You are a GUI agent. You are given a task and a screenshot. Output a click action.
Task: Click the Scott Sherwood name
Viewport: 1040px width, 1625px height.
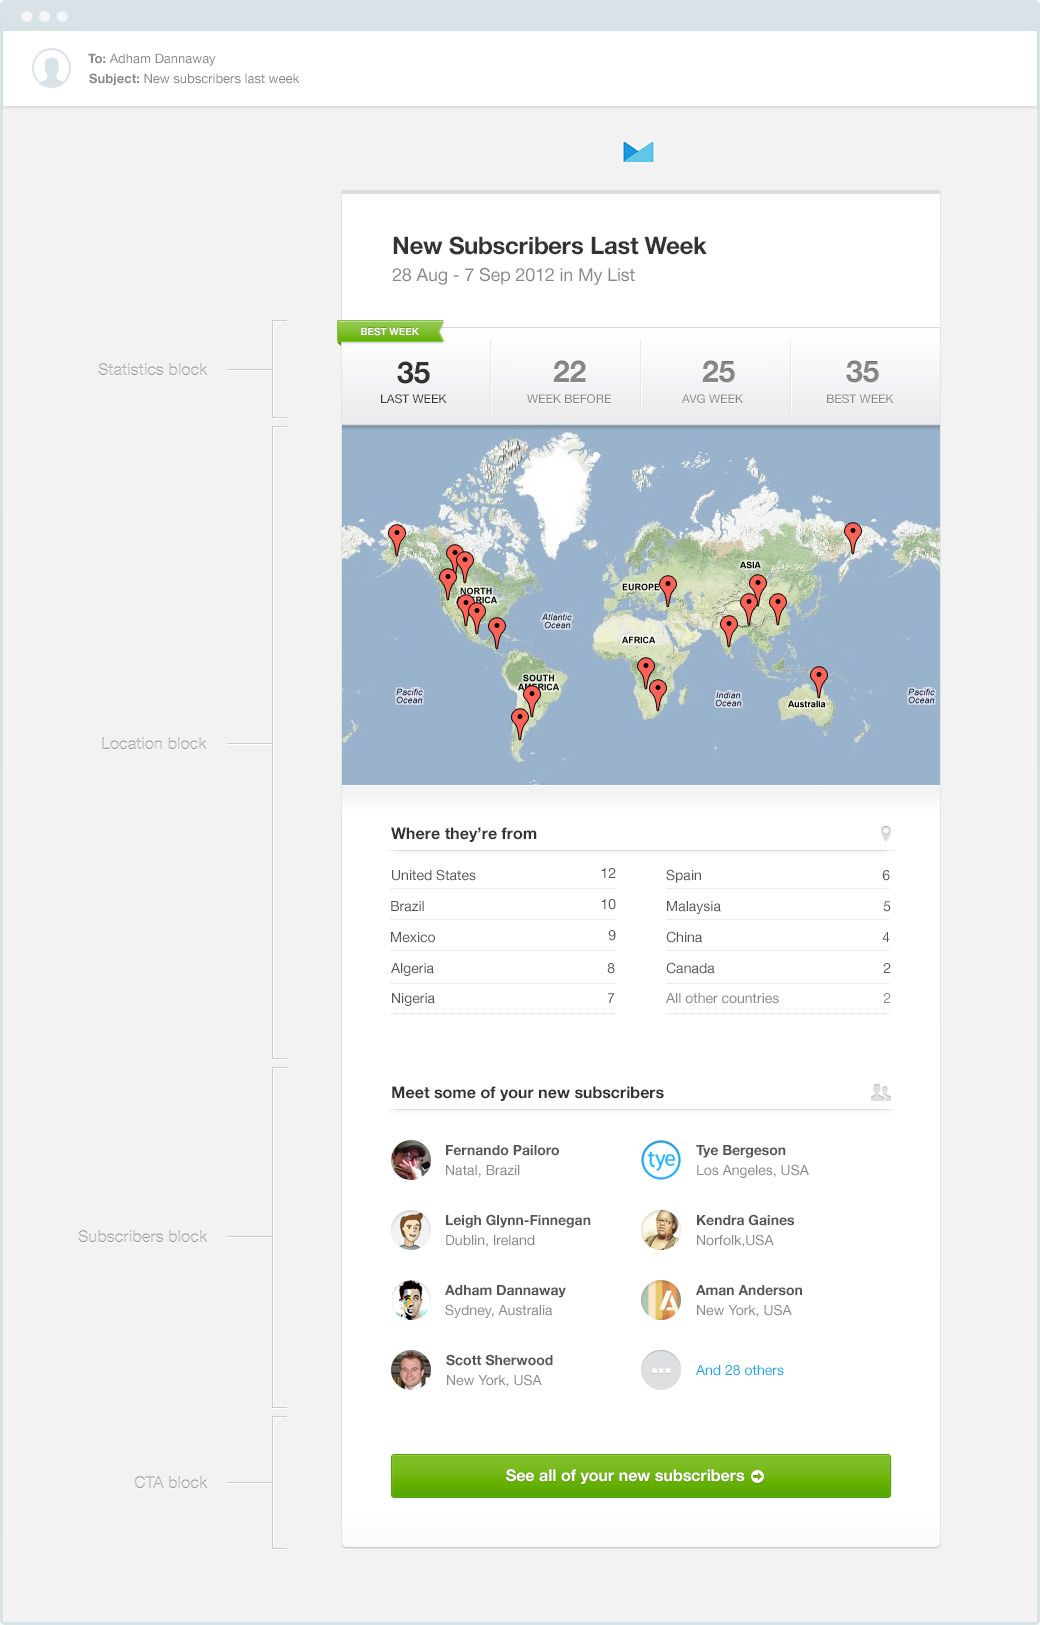tap(499, 1360)
